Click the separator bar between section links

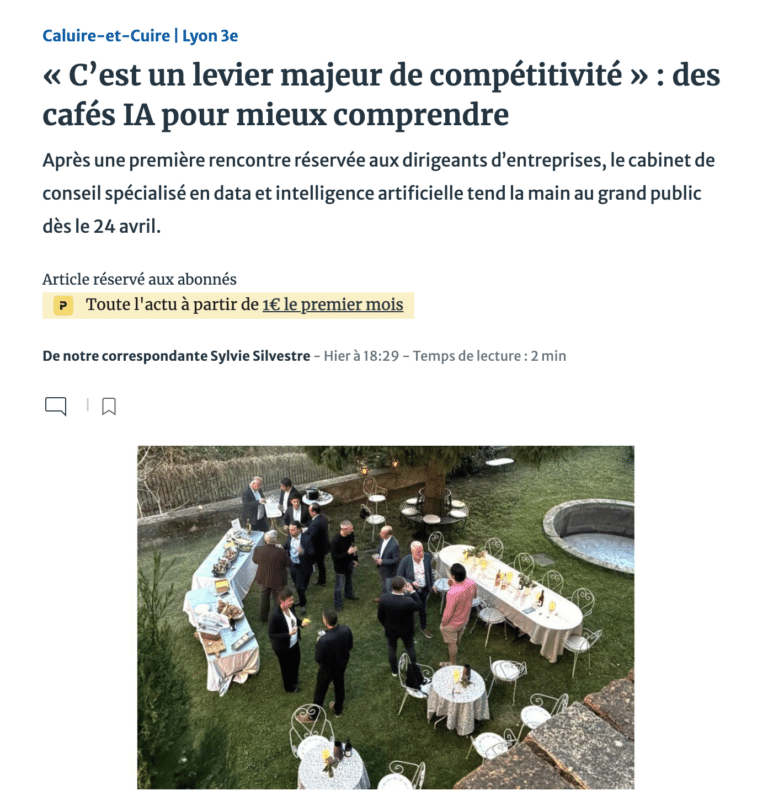[x=176, y=36]
